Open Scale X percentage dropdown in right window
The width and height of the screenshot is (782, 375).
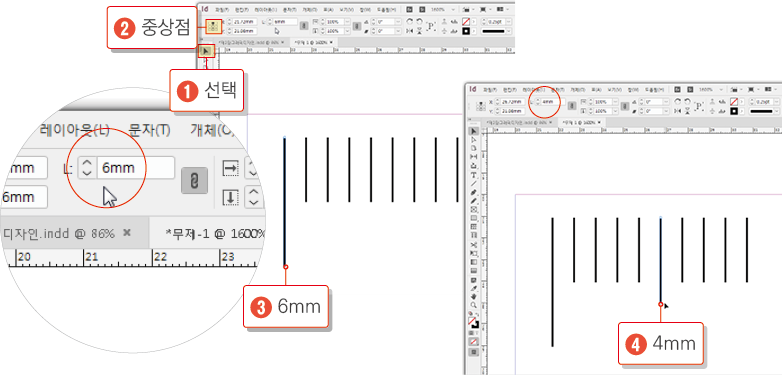point(615,101)
